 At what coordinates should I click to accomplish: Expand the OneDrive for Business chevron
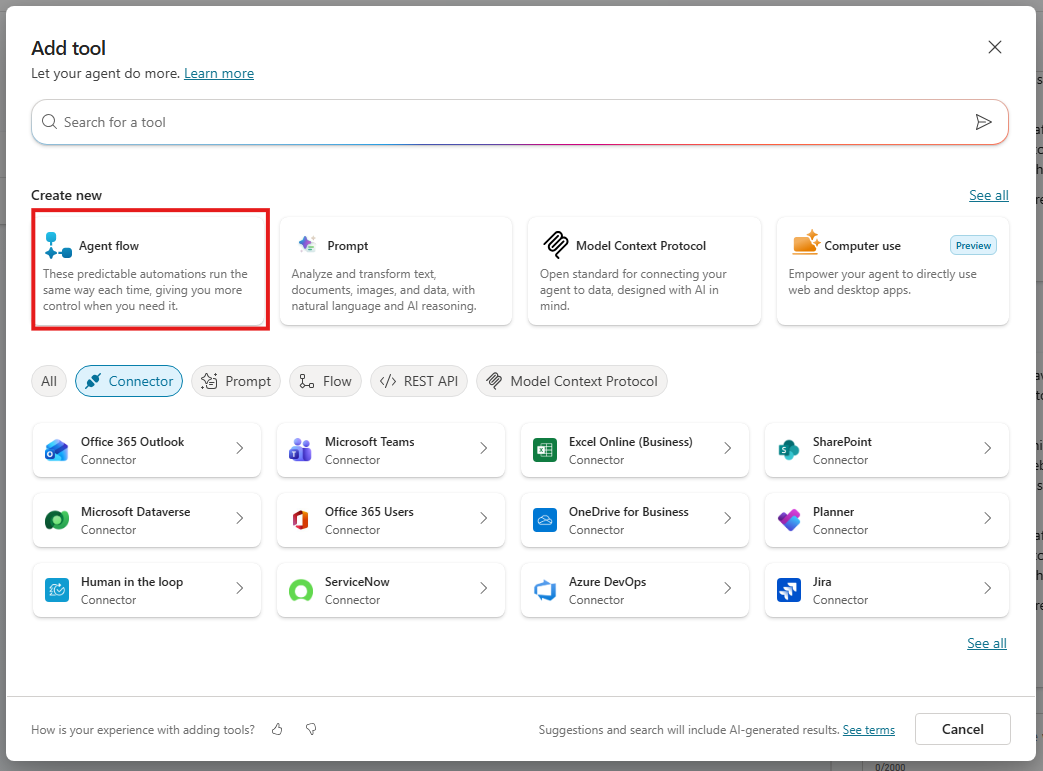728,518
